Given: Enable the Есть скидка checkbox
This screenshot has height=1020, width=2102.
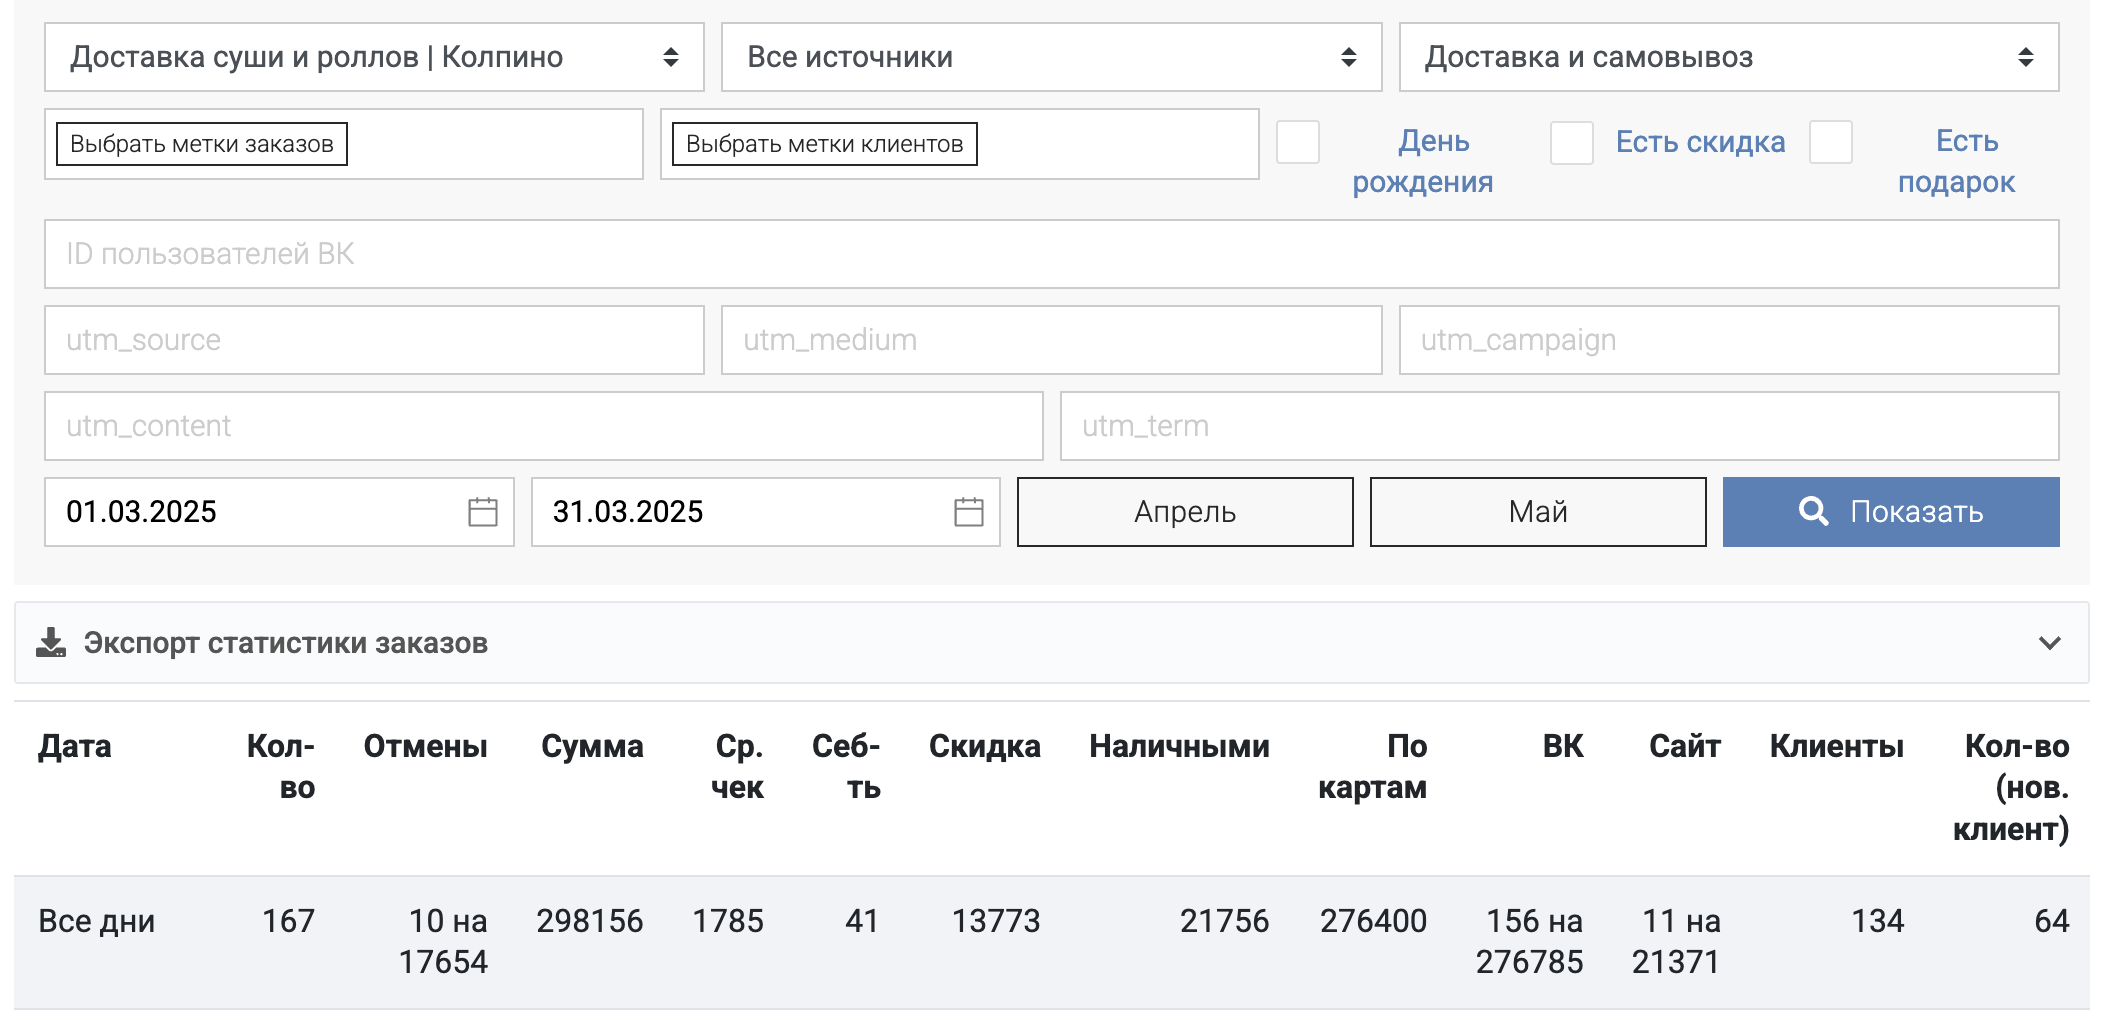Looking at the screenshot, I should [1572, 143].
